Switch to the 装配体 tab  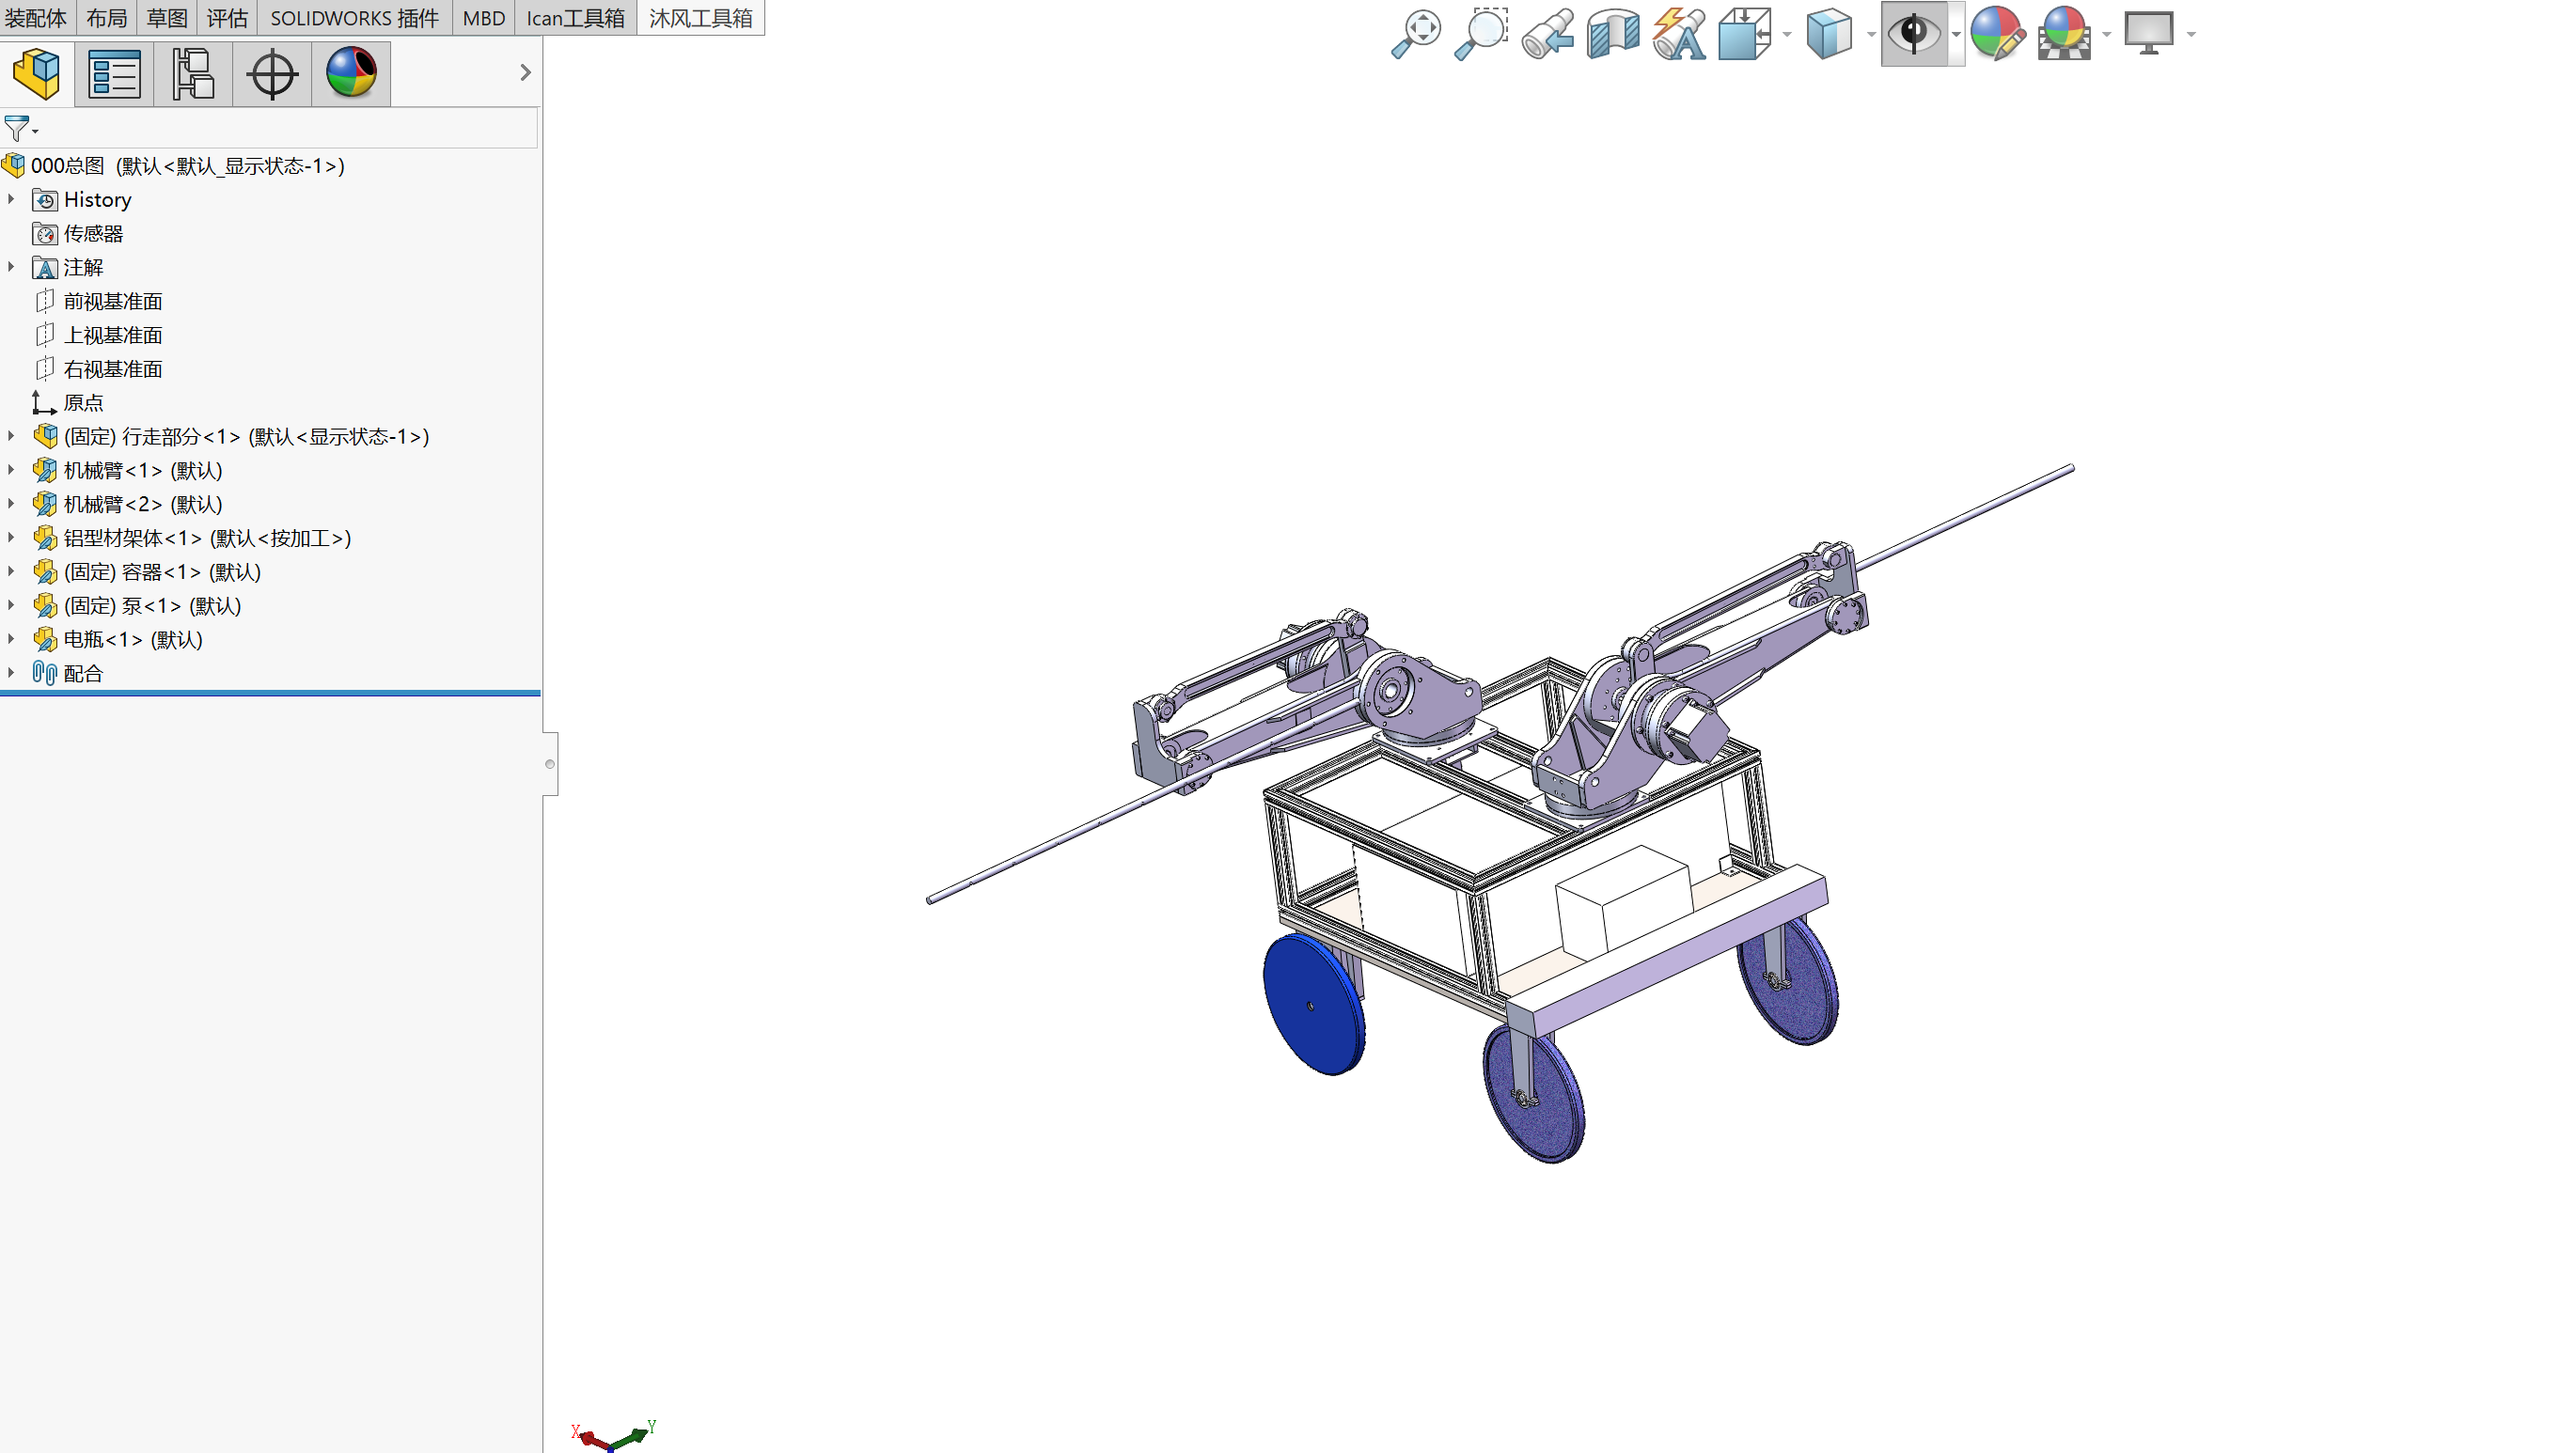click(37, 18)
